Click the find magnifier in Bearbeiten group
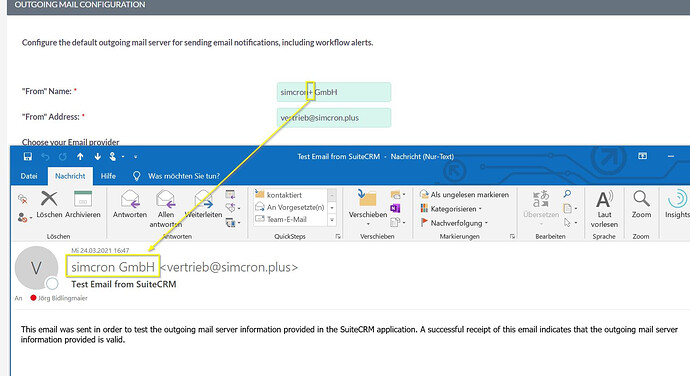The width and height of the screenshot is (690, 376). pyautogui.click(x=568, y=194)
